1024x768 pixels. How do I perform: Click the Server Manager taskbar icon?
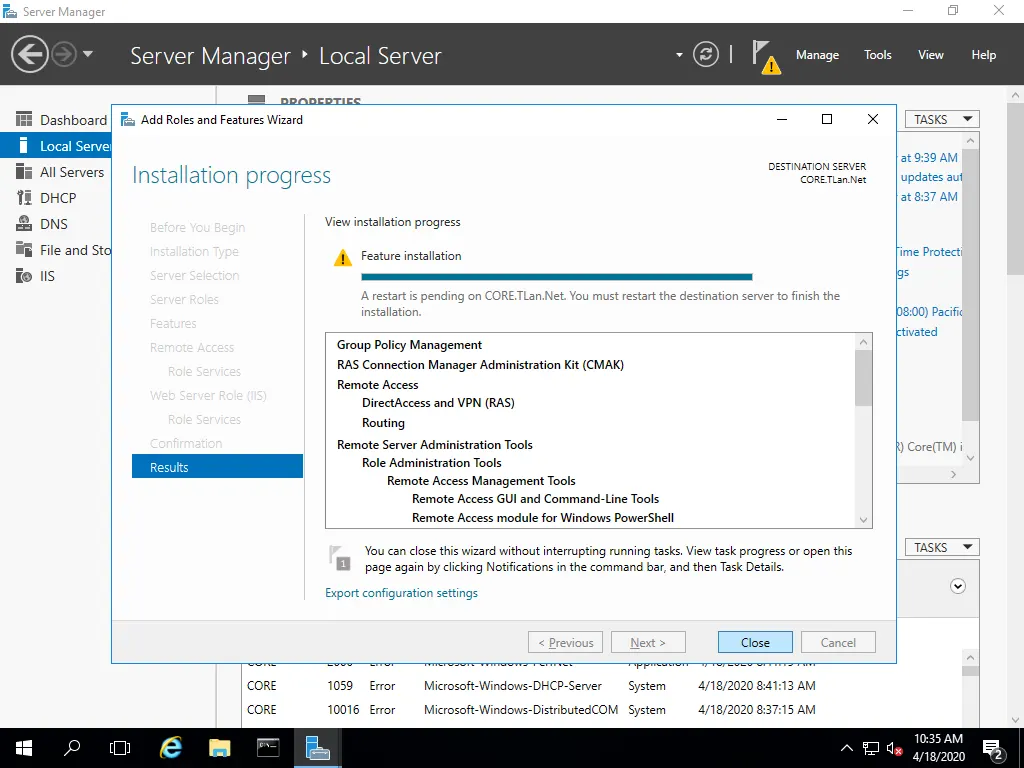[x=317, y=748]
